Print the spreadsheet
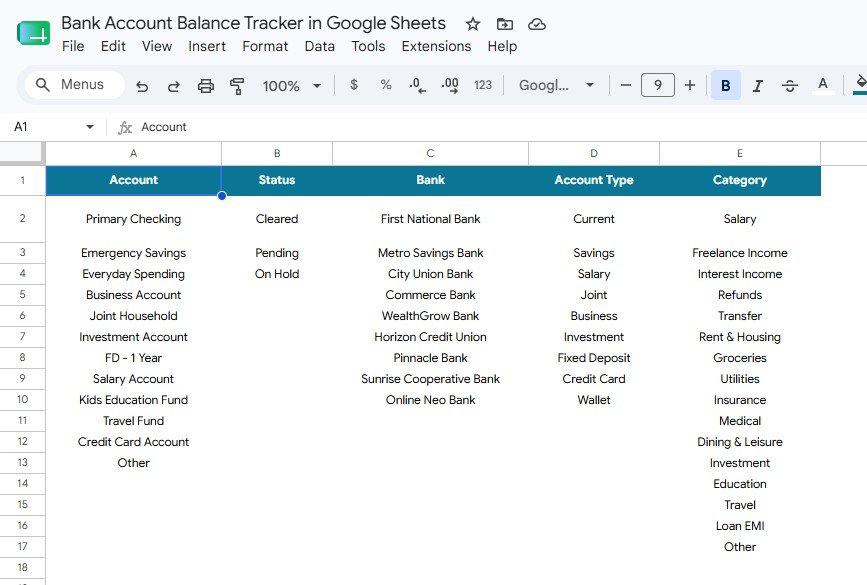 coord(206,86)
